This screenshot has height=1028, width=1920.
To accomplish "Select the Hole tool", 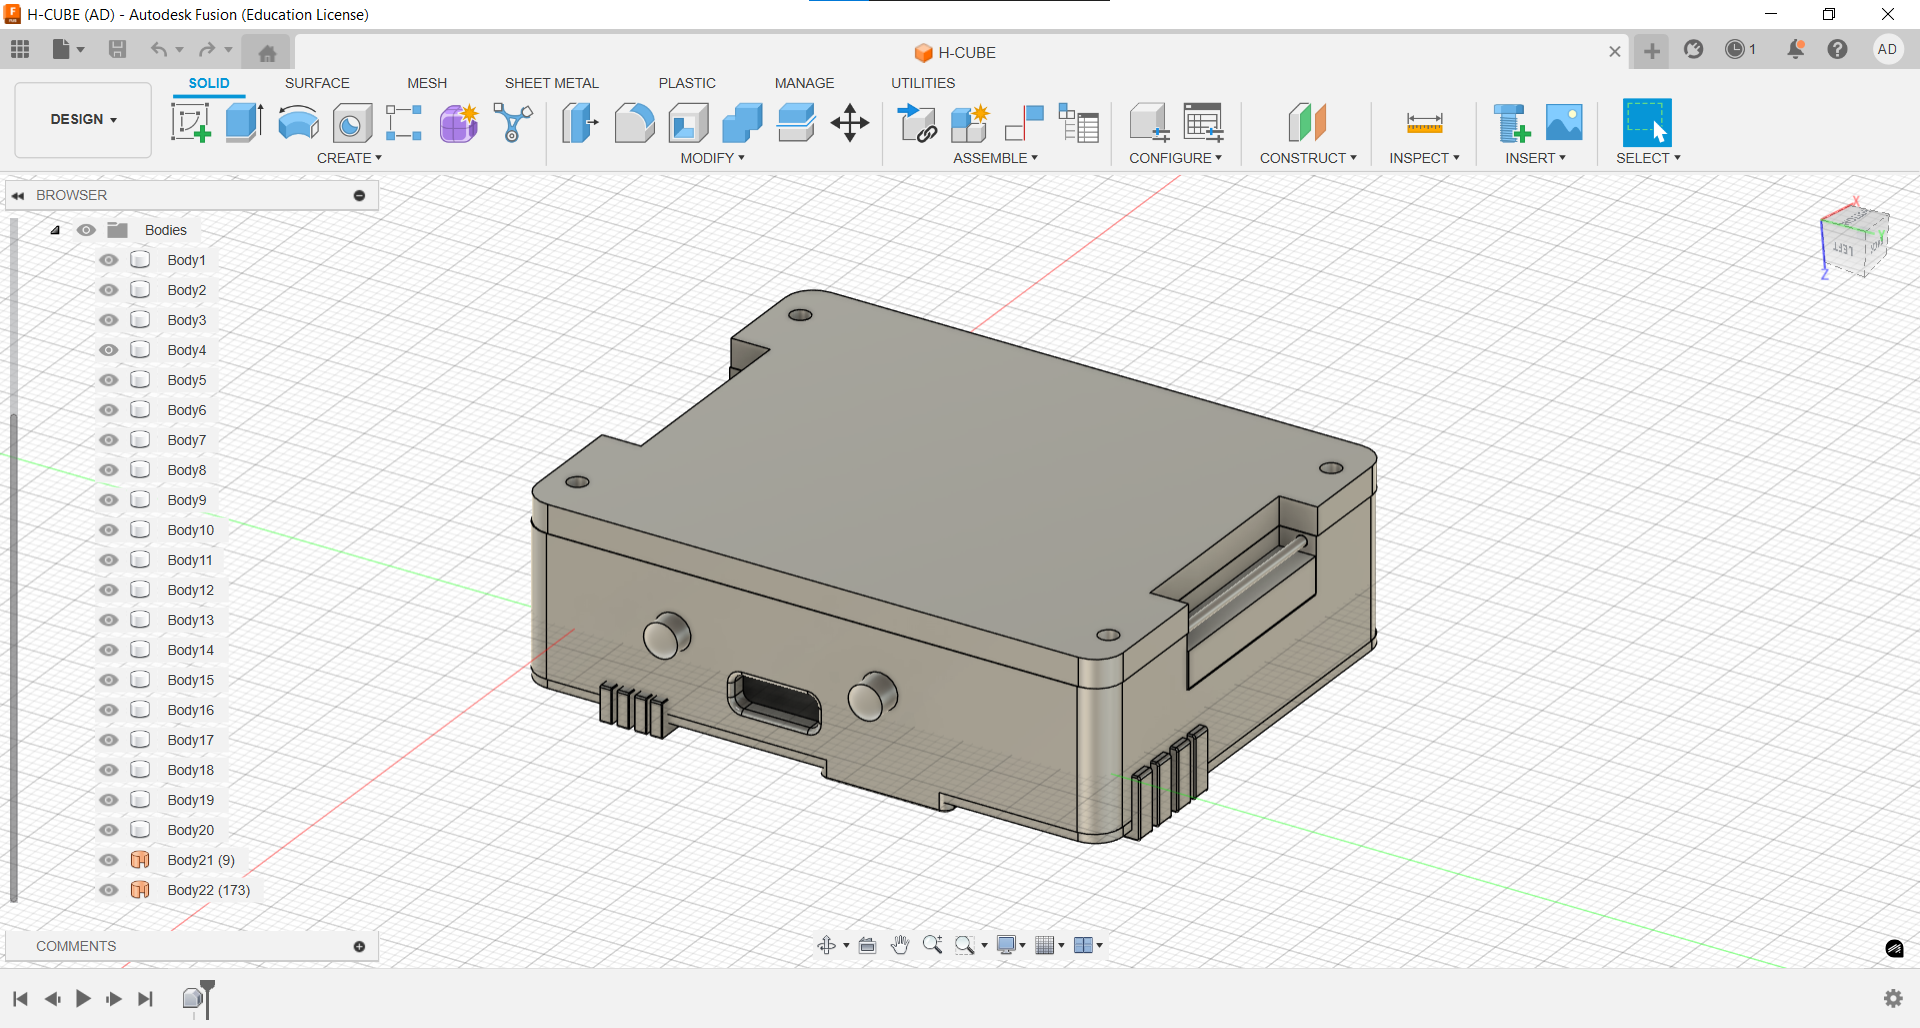I will (352, 123).
